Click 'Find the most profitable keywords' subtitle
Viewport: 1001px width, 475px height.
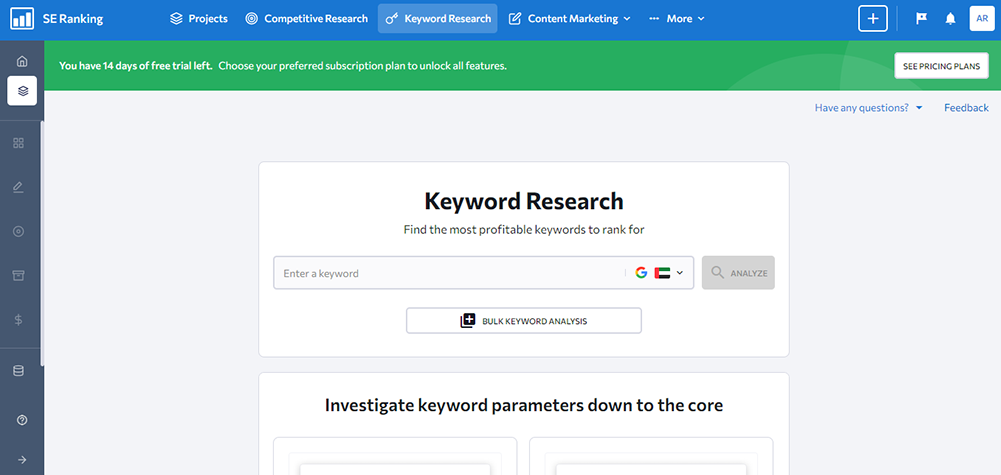point(523,230)
